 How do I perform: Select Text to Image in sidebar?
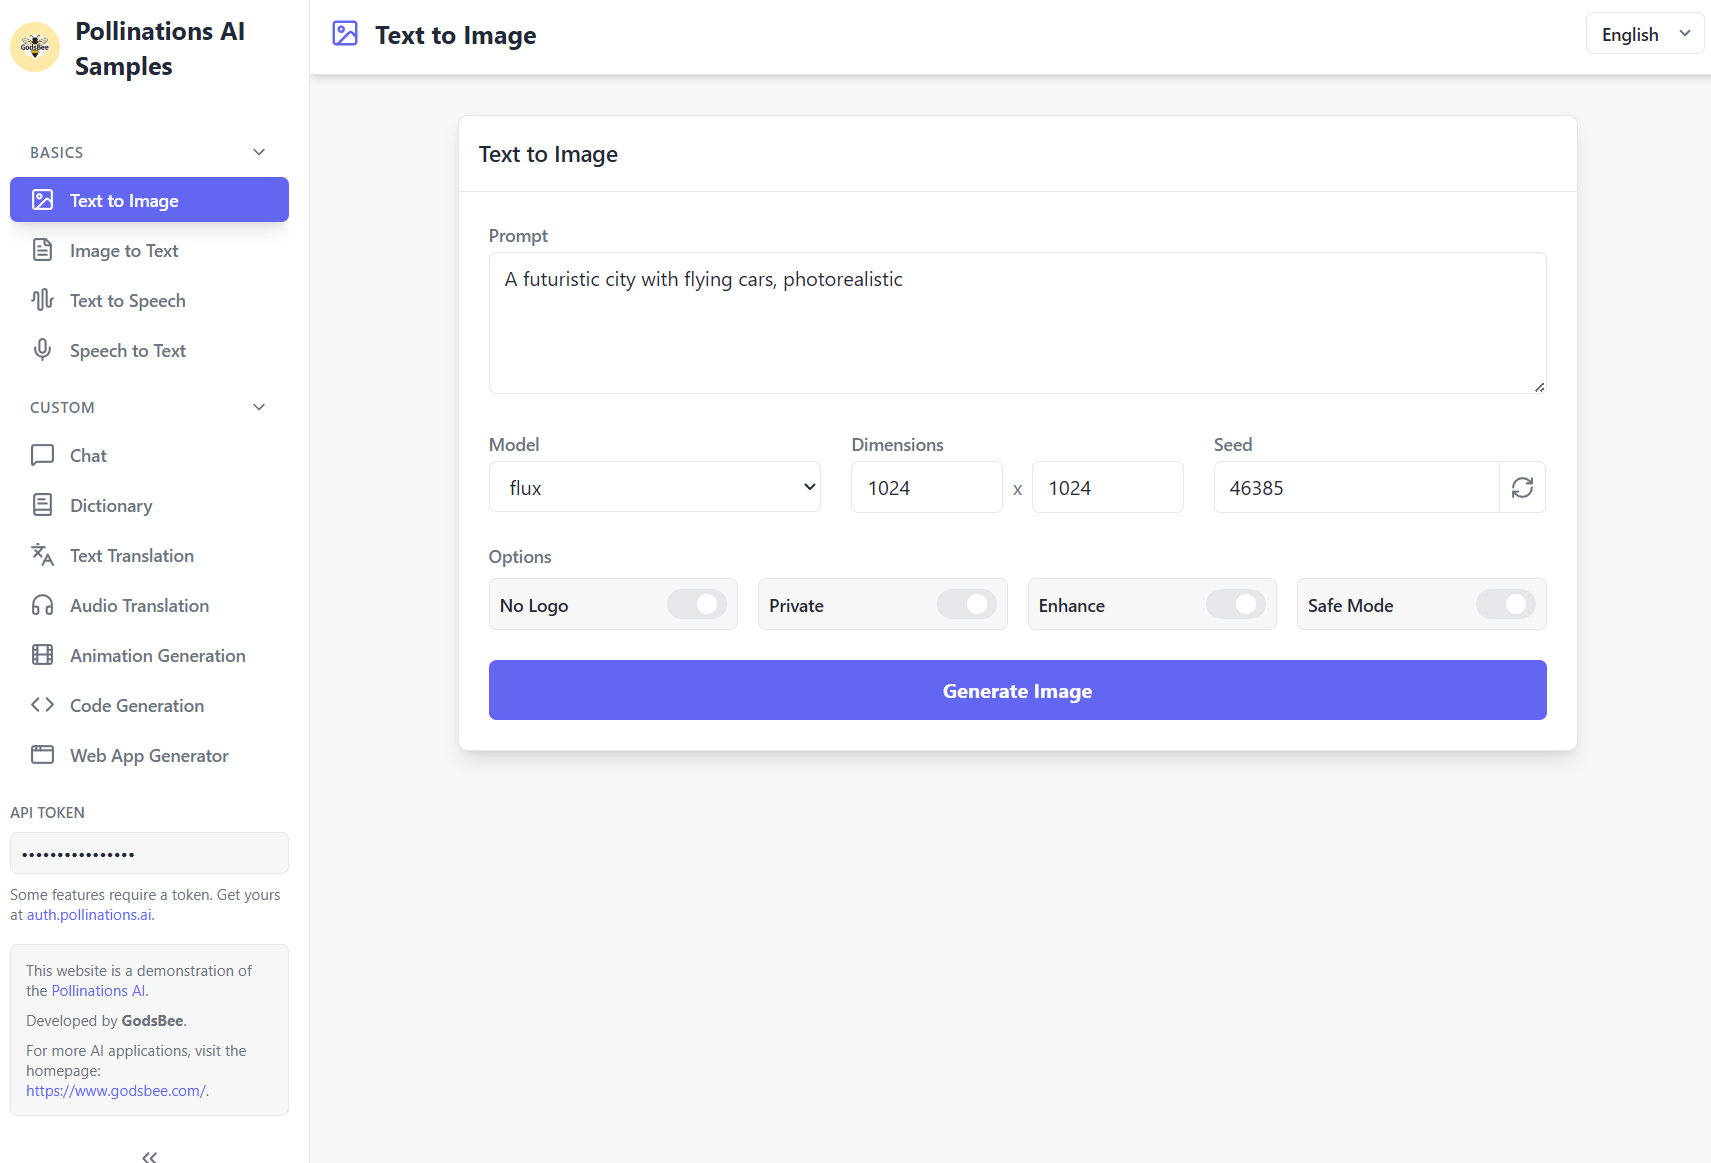[x=149, y=200]
